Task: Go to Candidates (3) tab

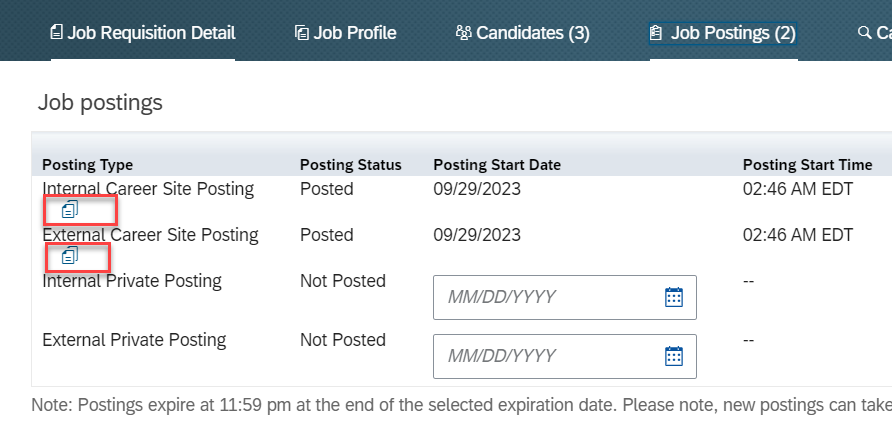Action: [523, 33]
